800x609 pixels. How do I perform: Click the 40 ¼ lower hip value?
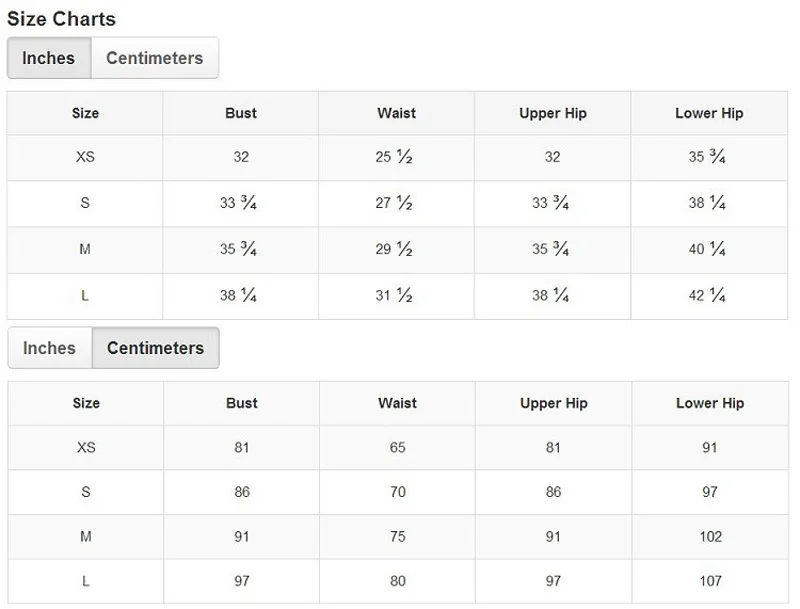(708, 249)
